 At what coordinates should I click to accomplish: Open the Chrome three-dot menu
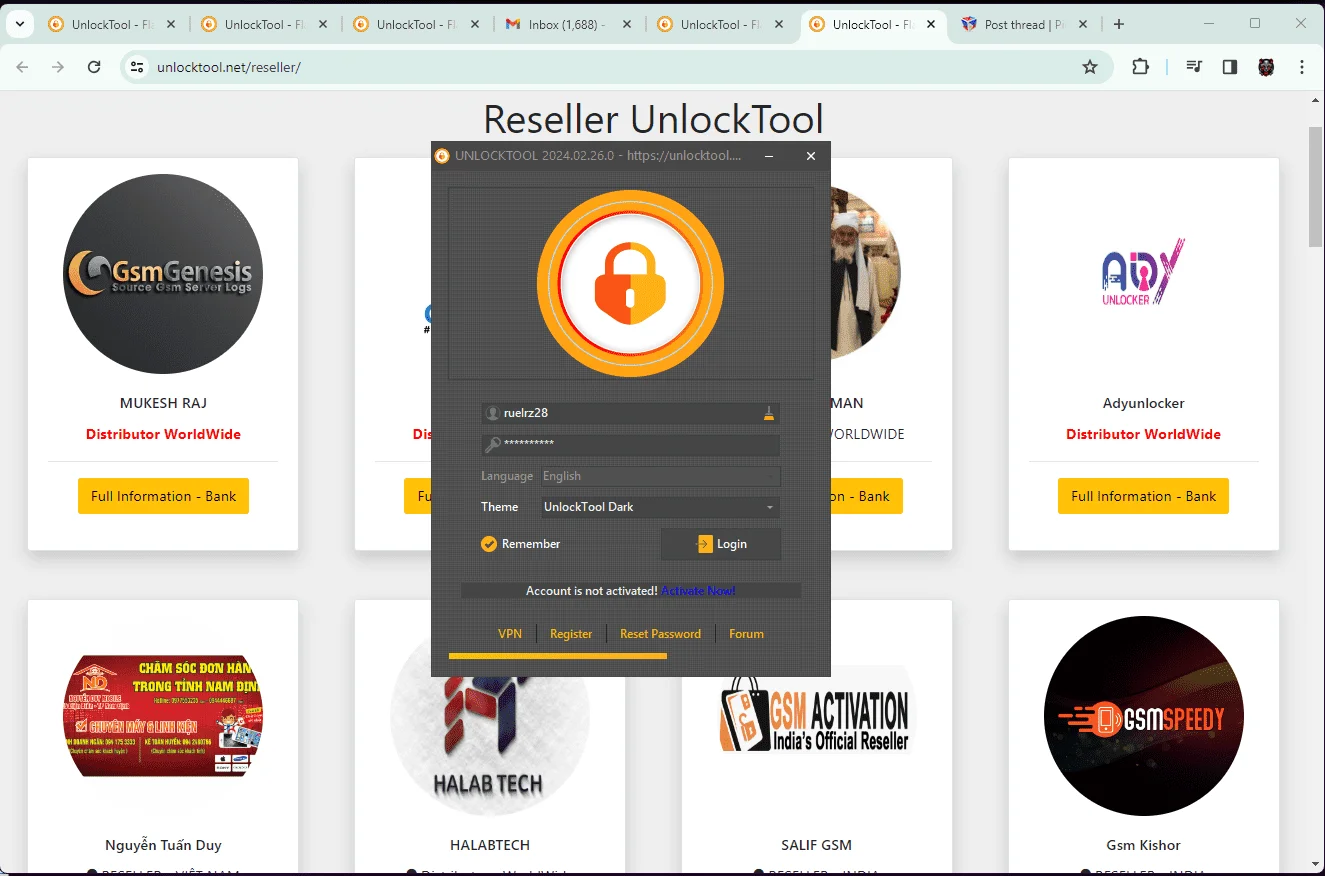pyautogui.click(x=1302, y=67)
